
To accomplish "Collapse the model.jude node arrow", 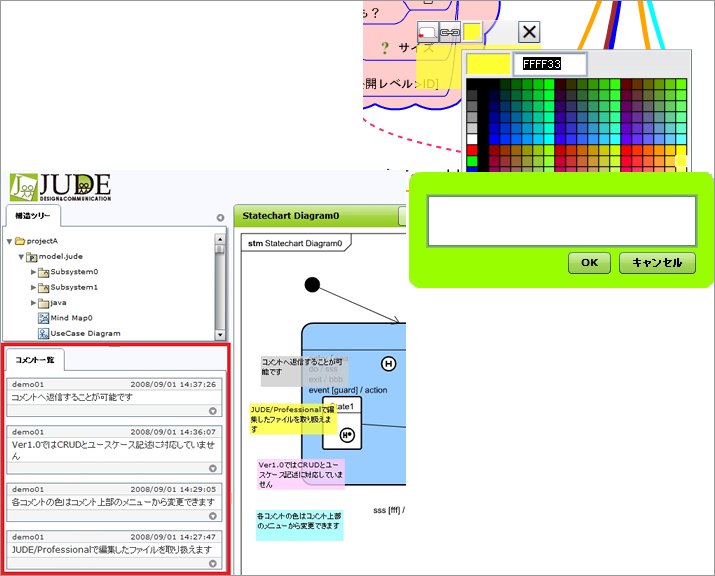I will pyautogui.click(x=21, y=257).
